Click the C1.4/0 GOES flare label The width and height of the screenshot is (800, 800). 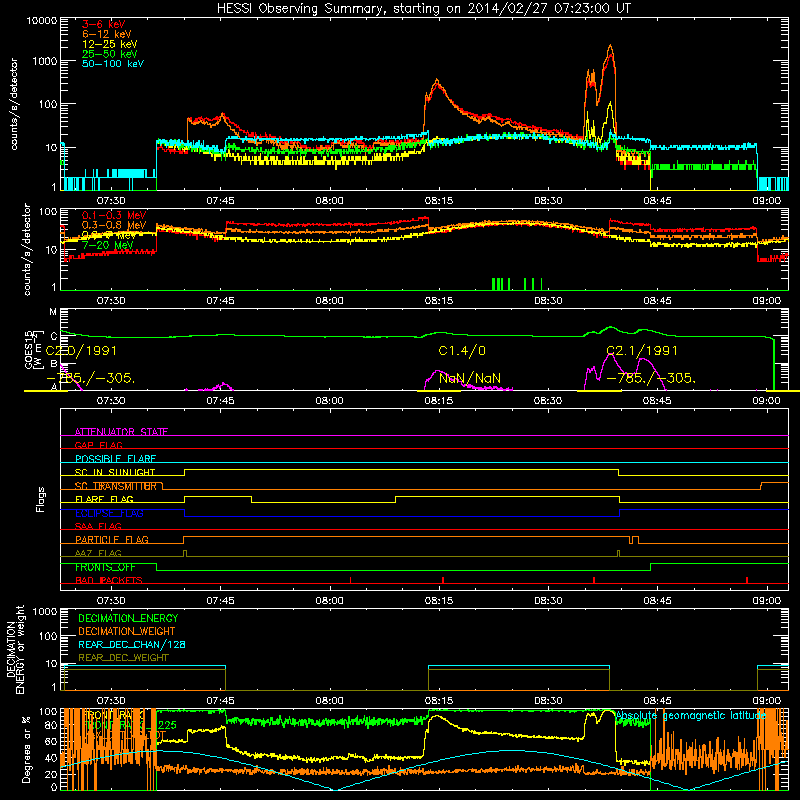coord(462,351)
